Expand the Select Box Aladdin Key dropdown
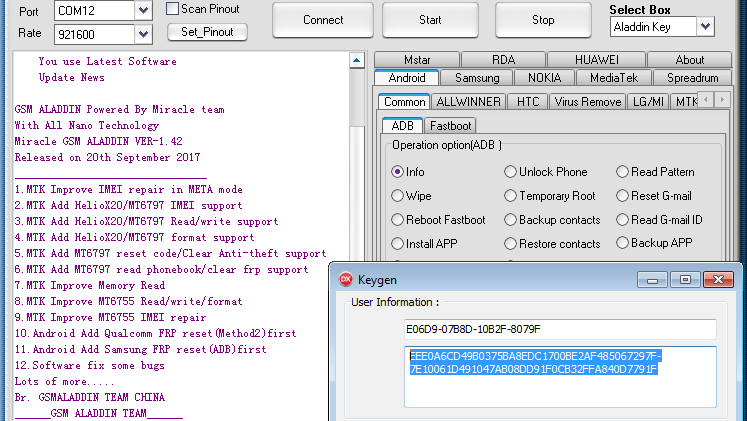Screen dimensions: 747x421 tap(706, 27)
